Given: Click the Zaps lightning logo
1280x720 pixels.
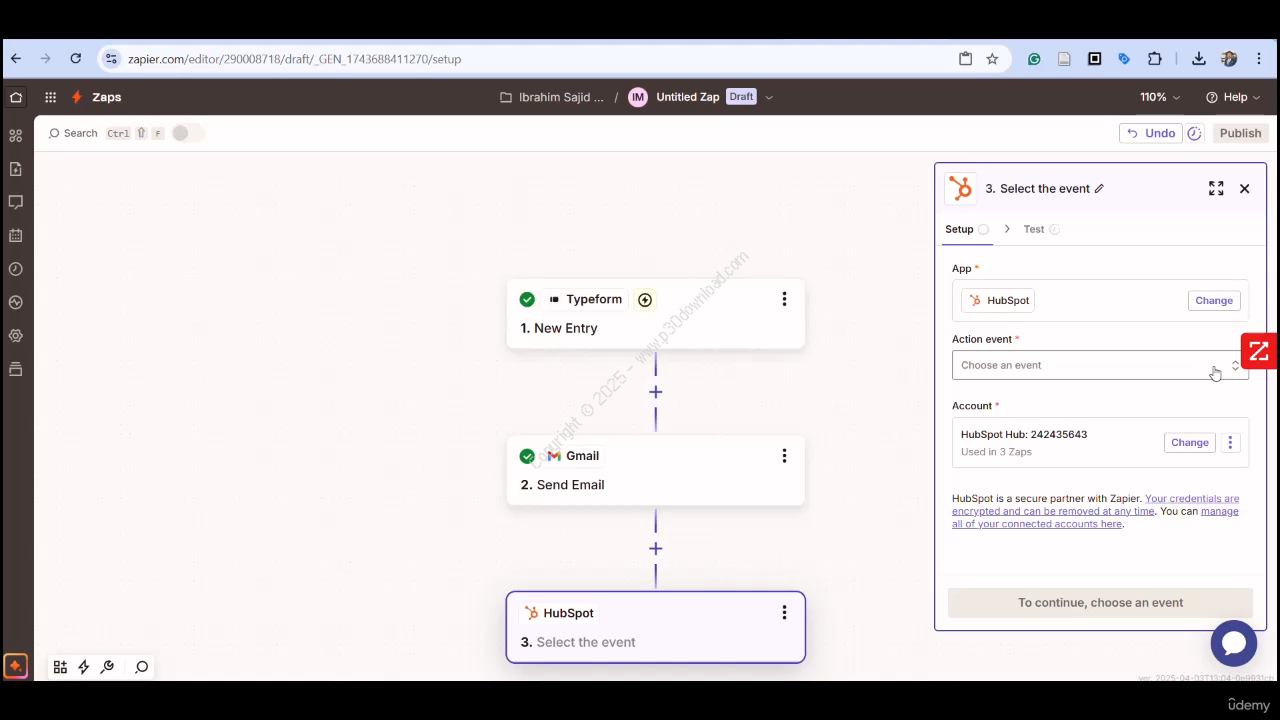Looking at the screenshot, I should [77, 97].
